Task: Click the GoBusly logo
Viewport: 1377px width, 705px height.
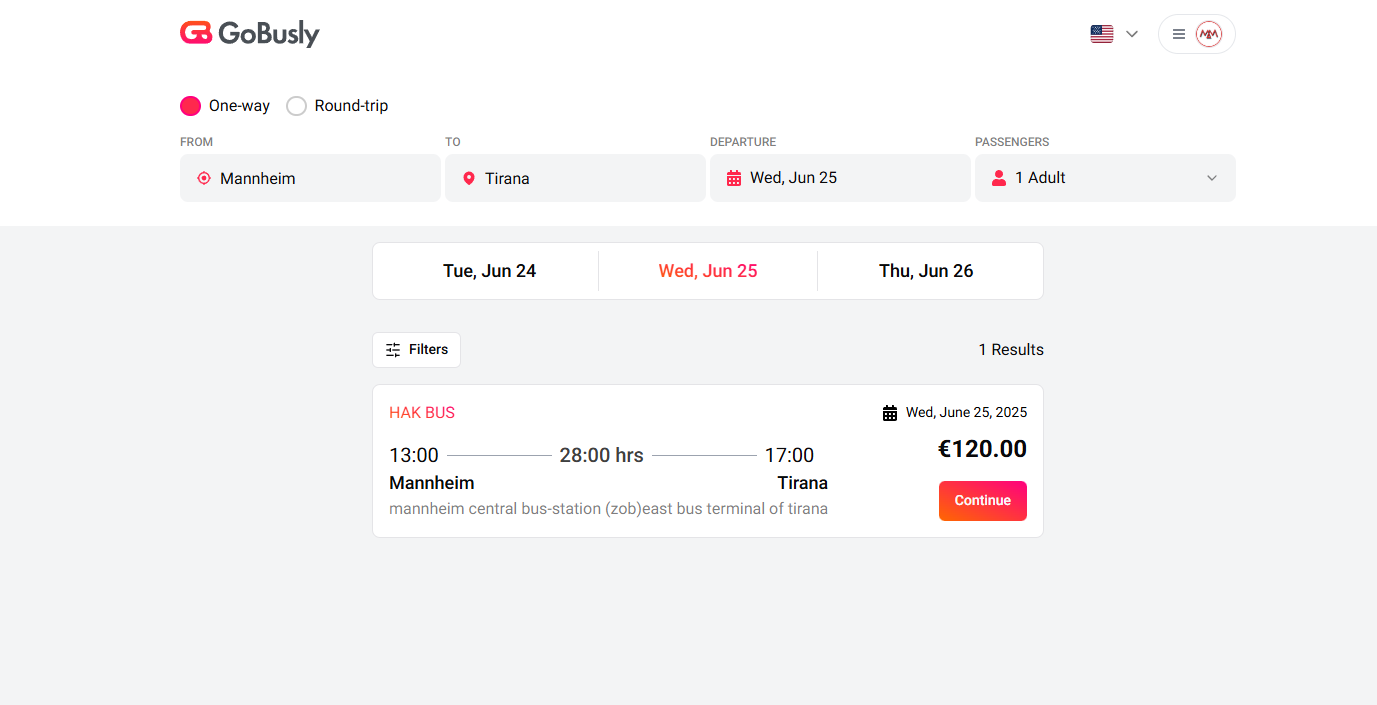Action: coord(250,34)
